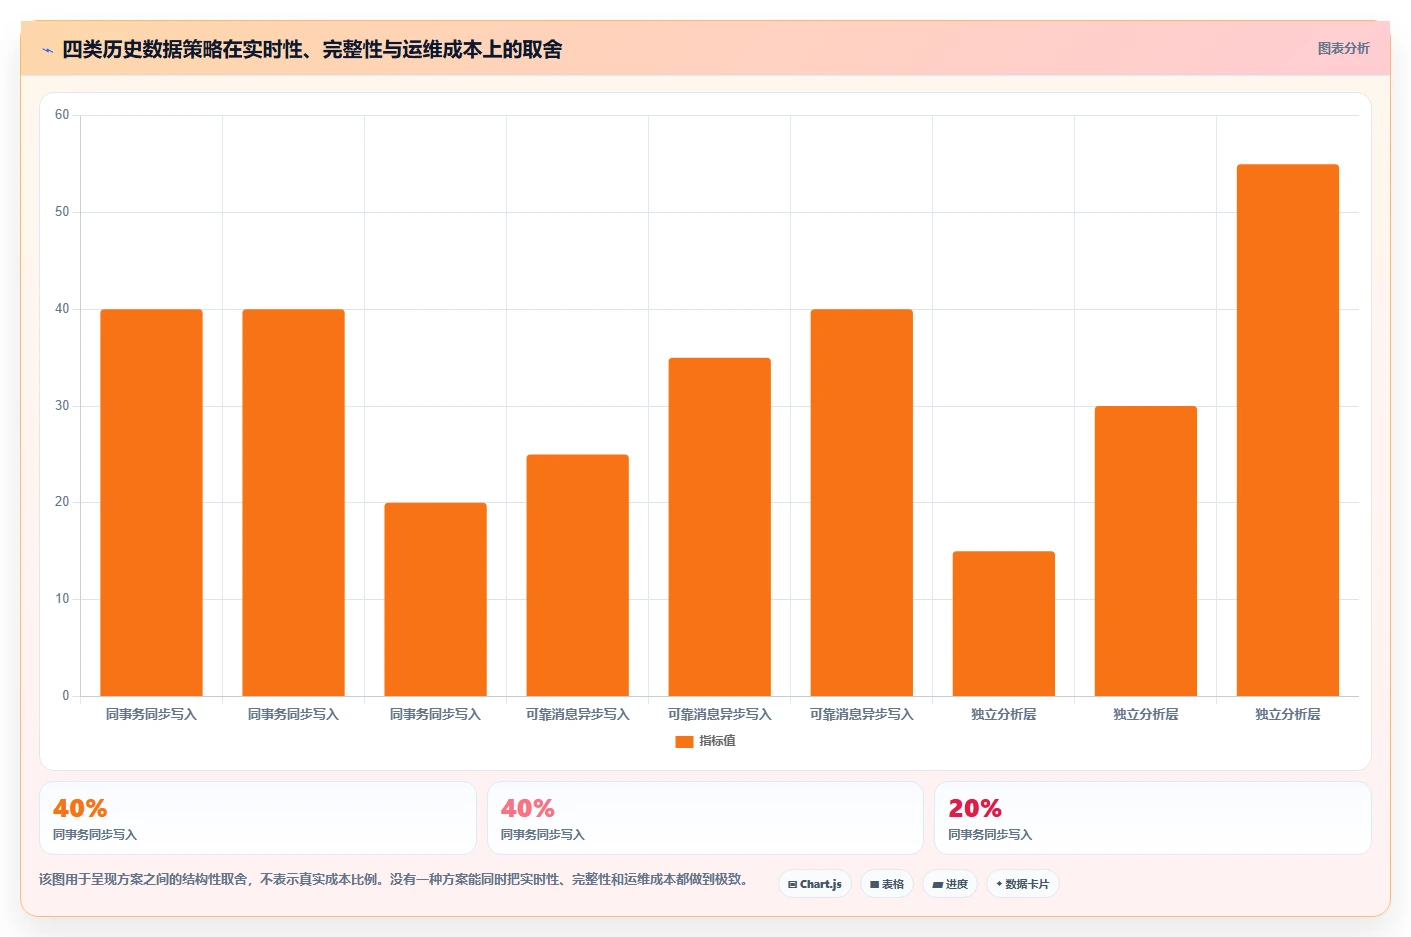Click the shortest bar with value 15
The height and width of the screenshot is (937, 1411).
coord(1003,624)
